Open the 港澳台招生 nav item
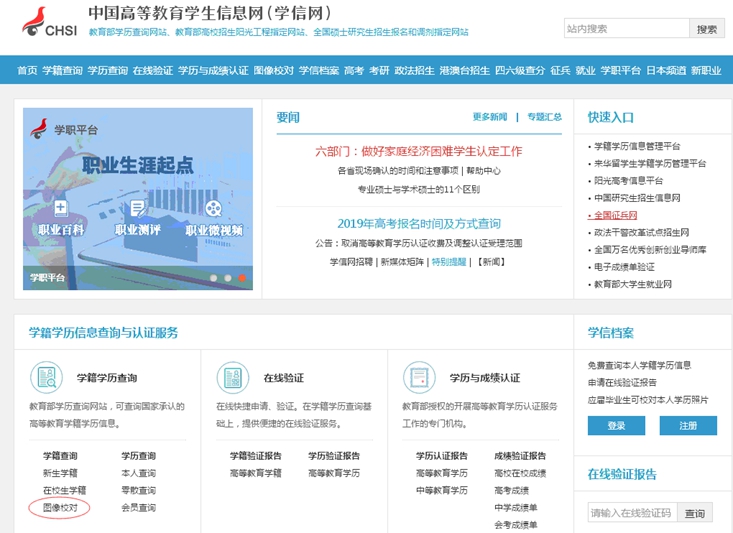733x533 pixels. pyautogui.click(x=465, y=71)
